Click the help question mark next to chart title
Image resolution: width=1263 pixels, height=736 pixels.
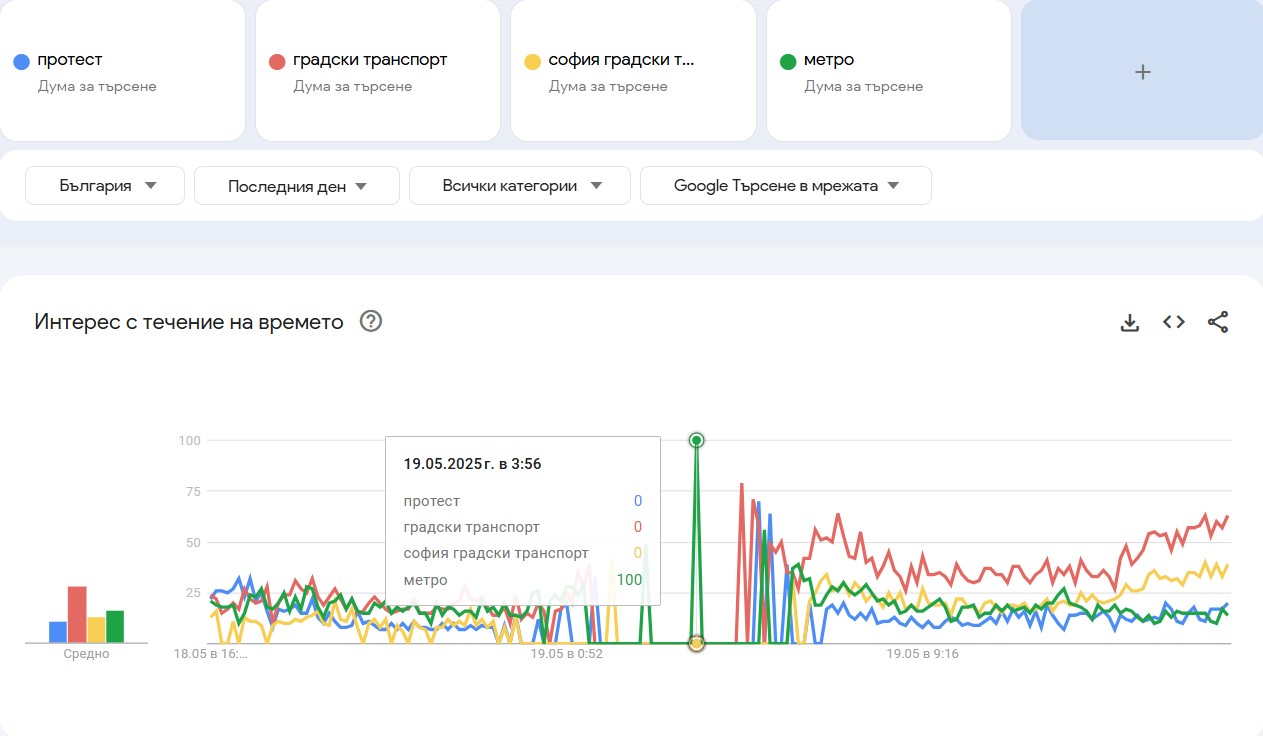[370, 321]
